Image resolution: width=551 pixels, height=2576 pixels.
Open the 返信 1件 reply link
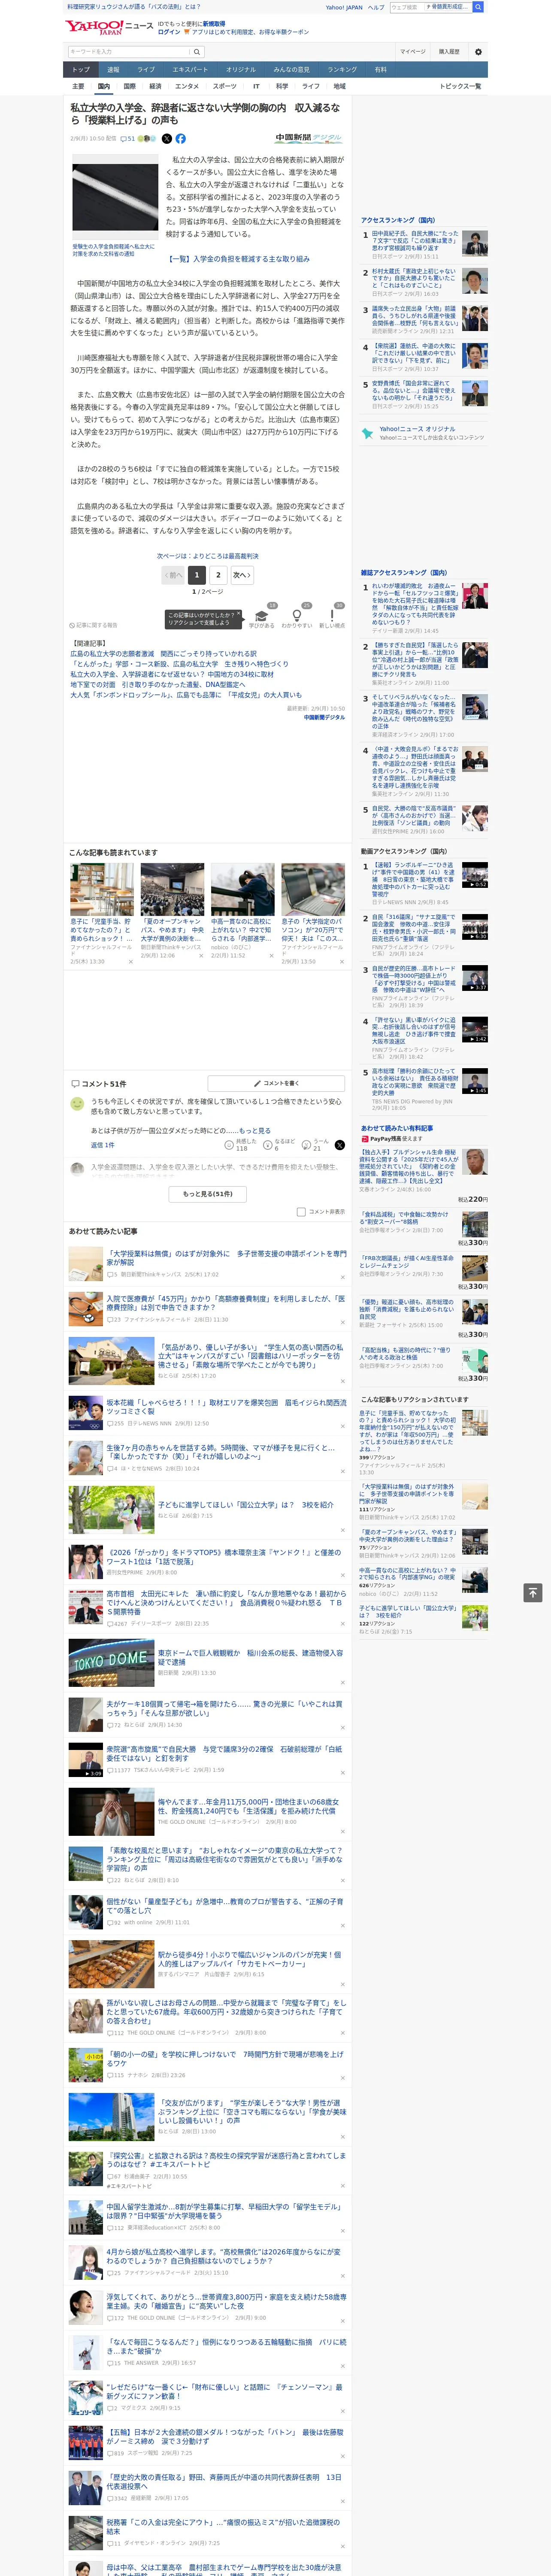[x=102, y=1145]
